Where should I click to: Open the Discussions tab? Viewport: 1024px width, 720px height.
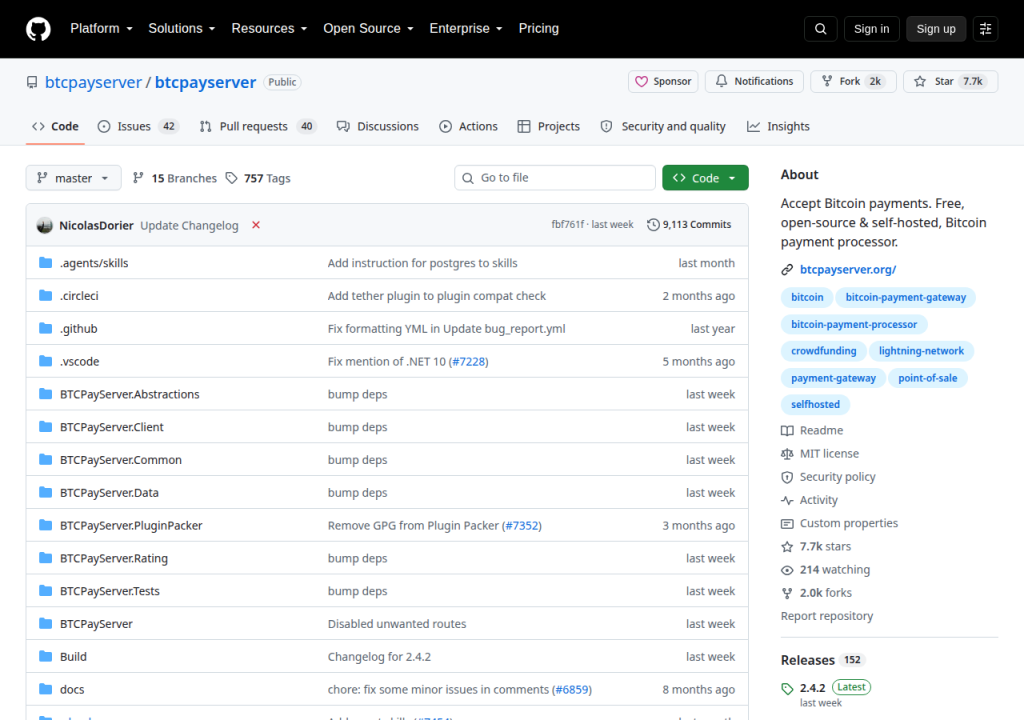click(377, 126)
